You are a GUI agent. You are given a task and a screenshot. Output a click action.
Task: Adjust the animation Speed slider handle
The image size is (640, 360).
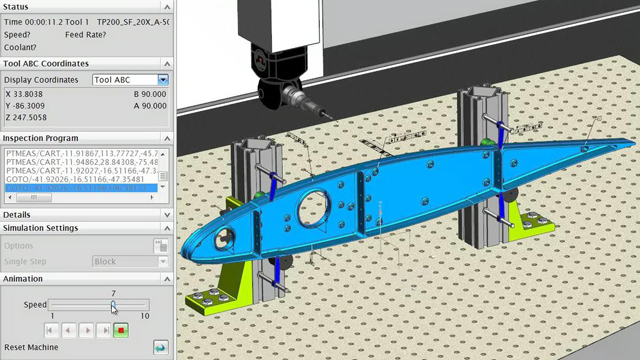pyautogui.click(x=113, y=304)
